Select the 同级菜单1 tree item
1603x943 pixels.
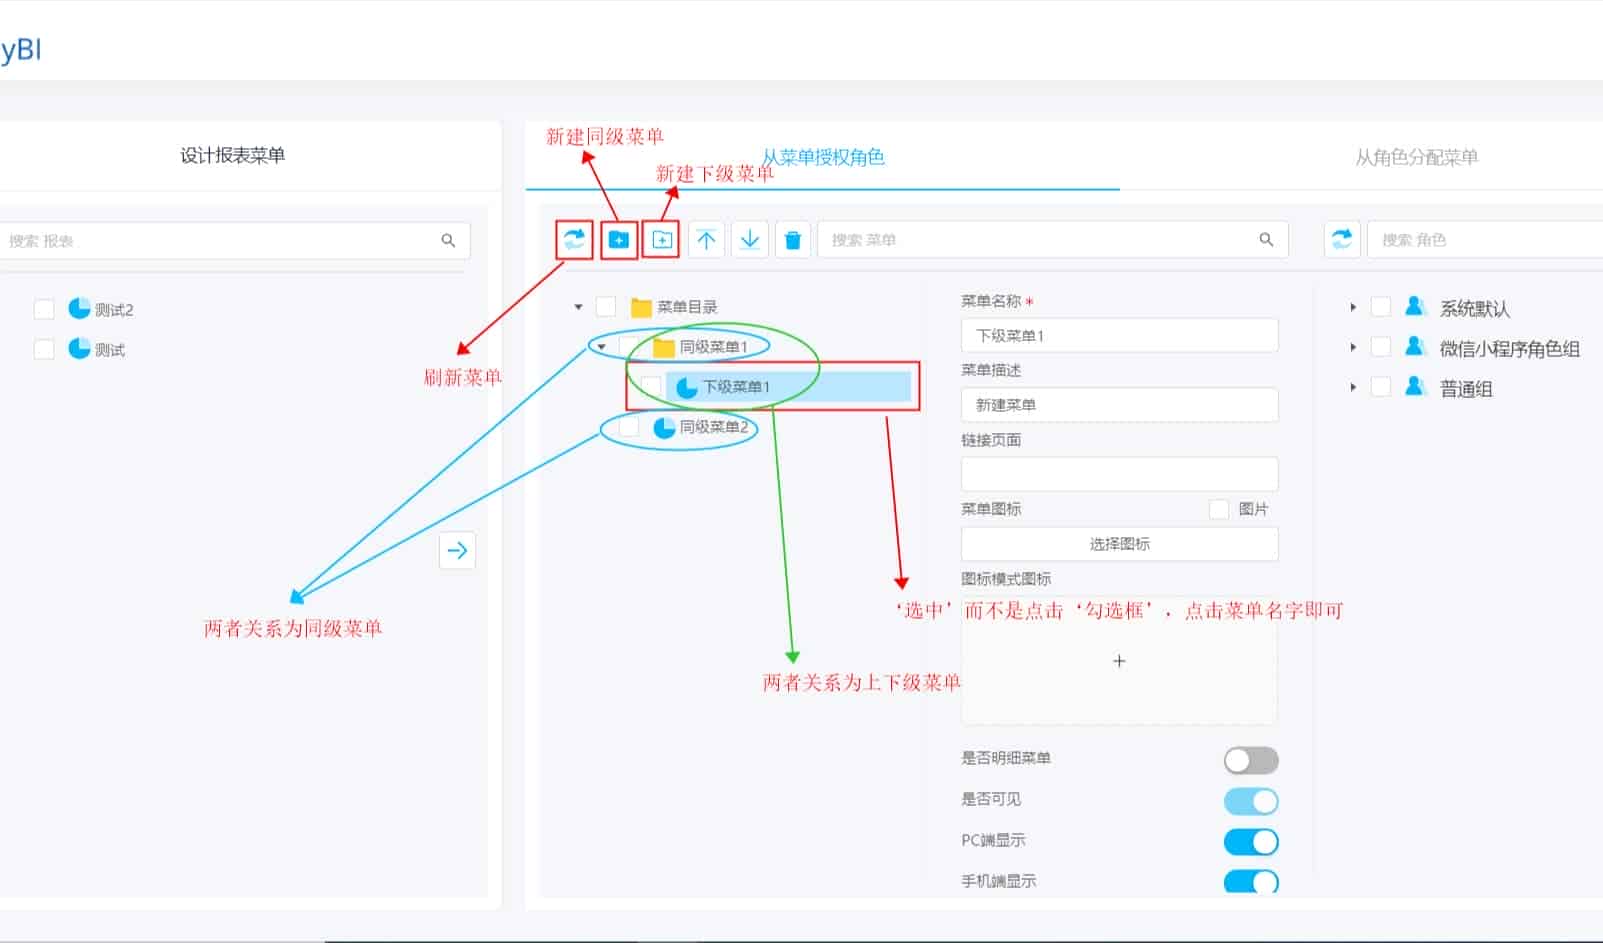click(x=714, y=347)
